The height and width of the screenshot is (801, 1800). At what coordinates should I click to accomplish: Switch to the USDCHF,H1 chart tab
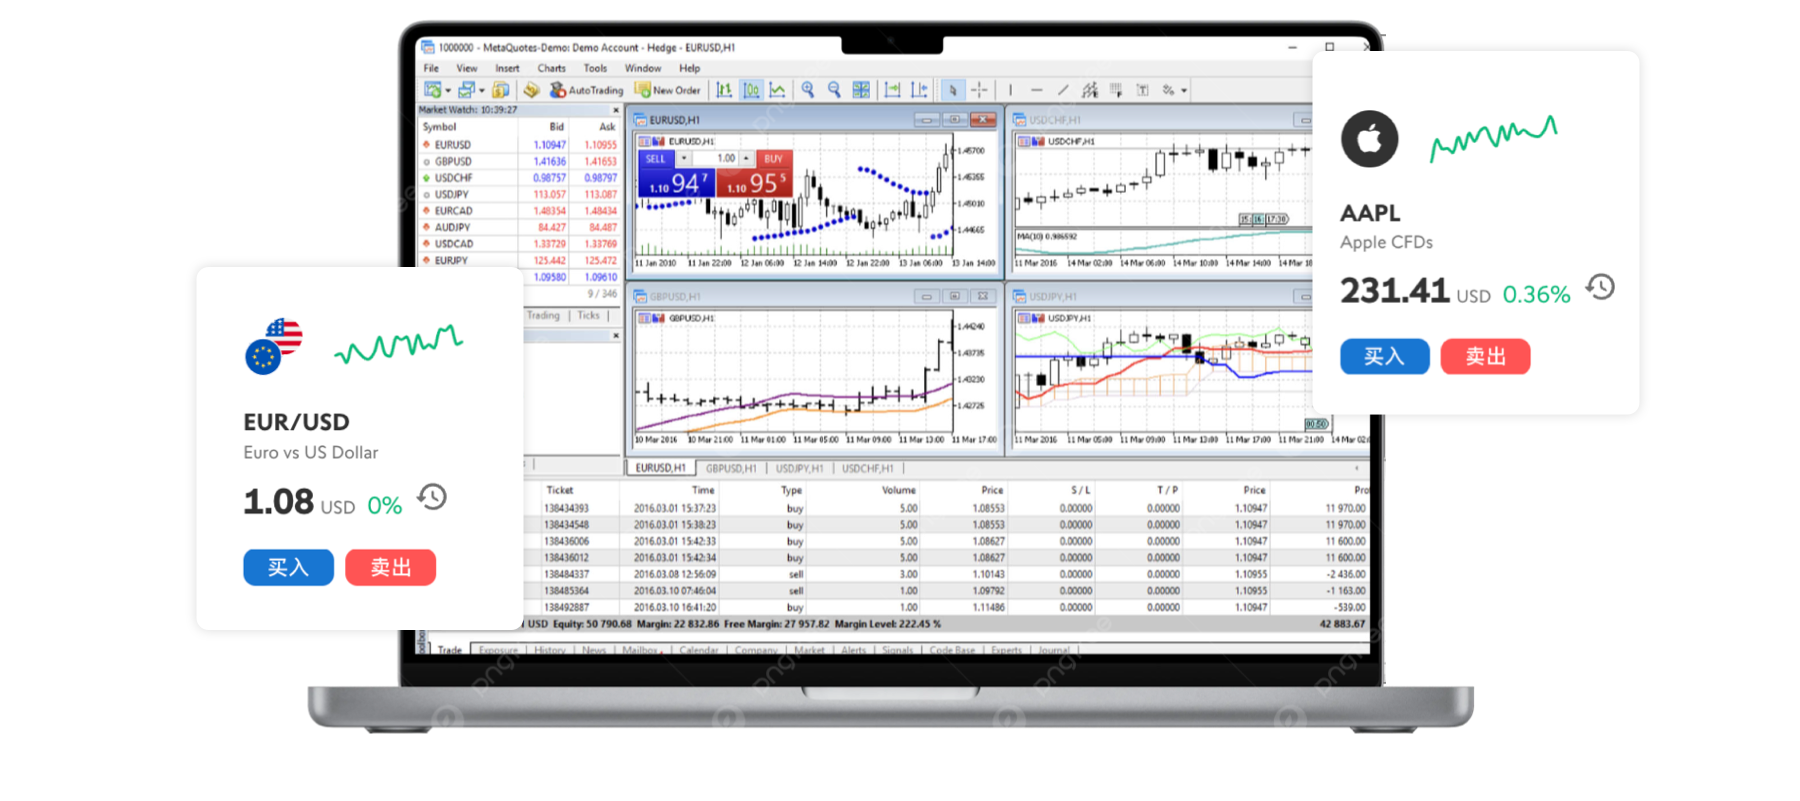click(x=868, y=468)
